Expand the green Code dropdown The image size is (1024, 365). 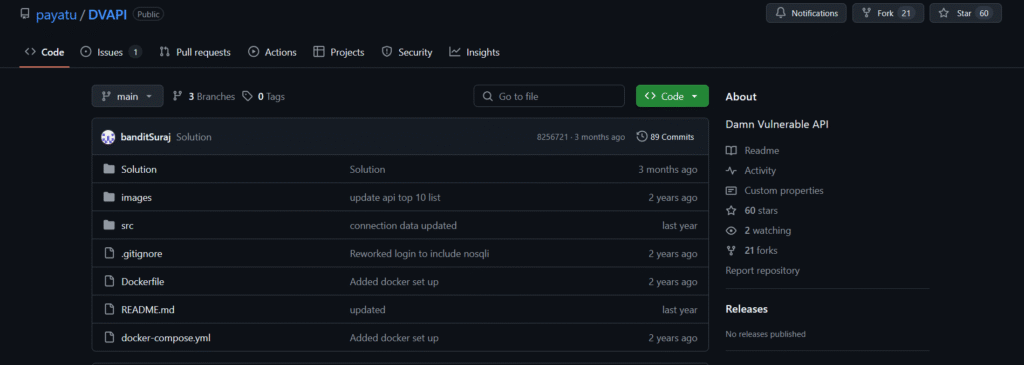pos(672,96)
